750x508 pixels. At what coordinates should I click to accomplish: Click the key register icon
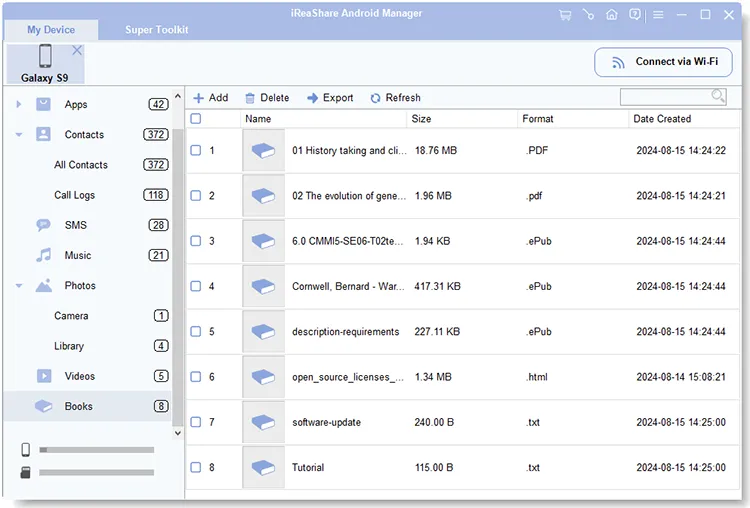point(588,15)
